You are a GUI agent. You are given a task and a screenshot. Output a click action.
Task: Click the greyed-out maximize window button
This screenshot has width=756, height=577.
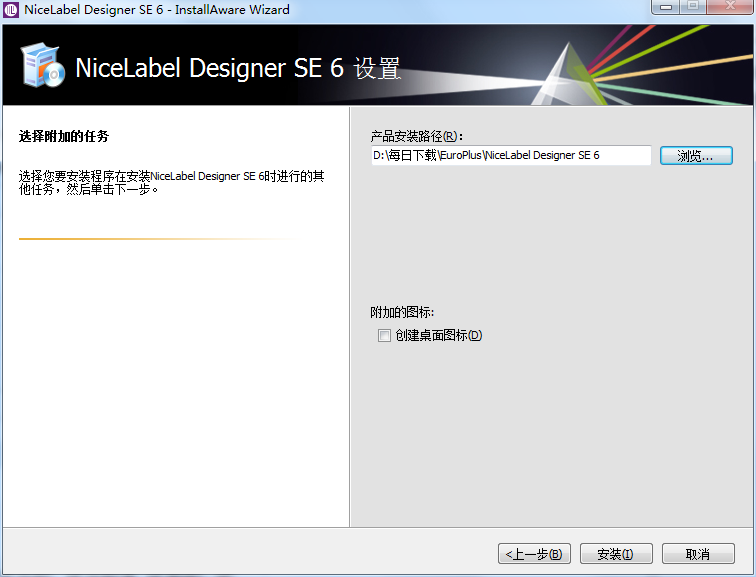692,8
